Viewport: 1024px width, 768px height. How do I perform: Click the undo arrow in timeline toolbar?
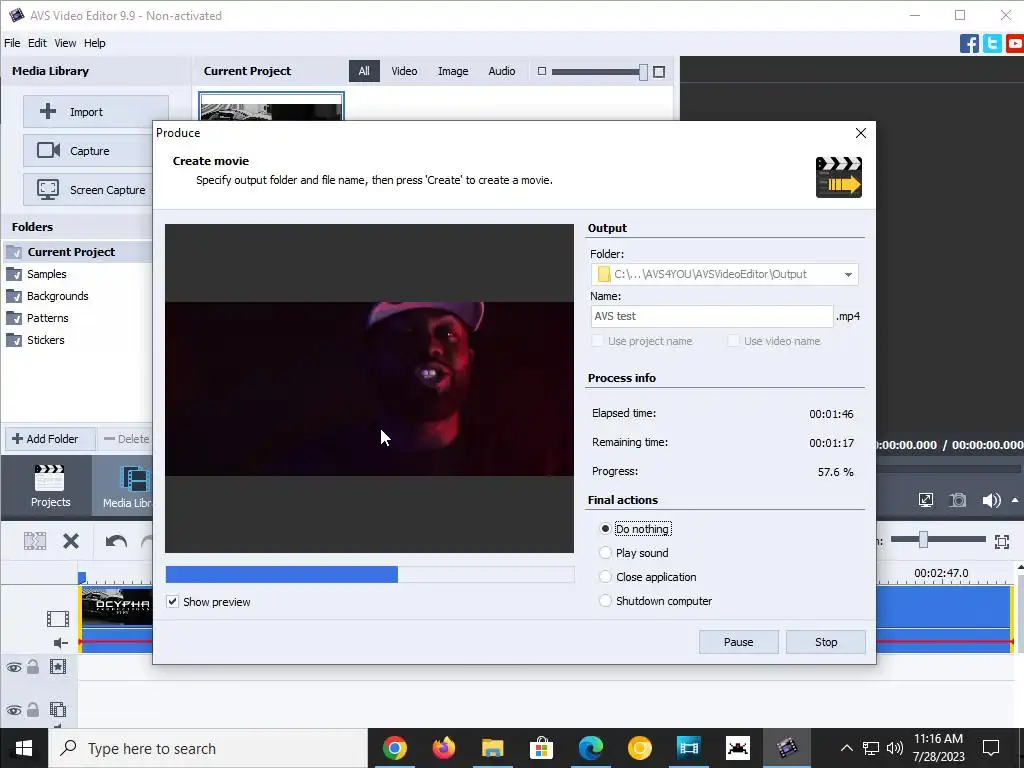116,541
